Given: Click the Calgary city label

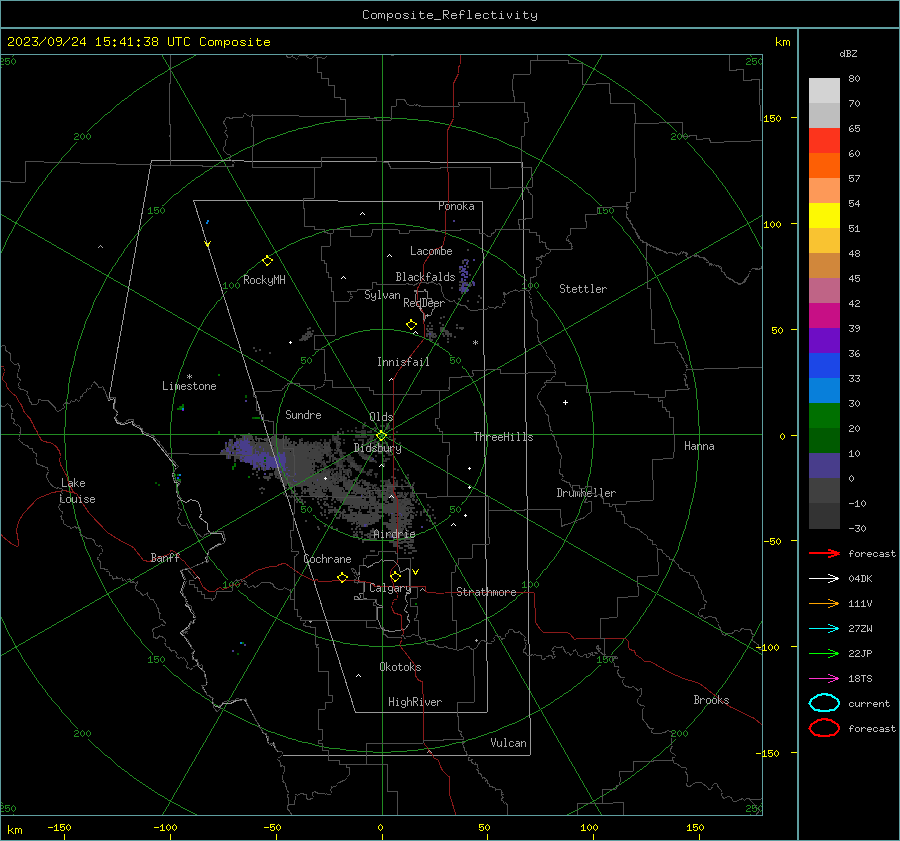Looking at the screenshot, I should pos(390,588).
